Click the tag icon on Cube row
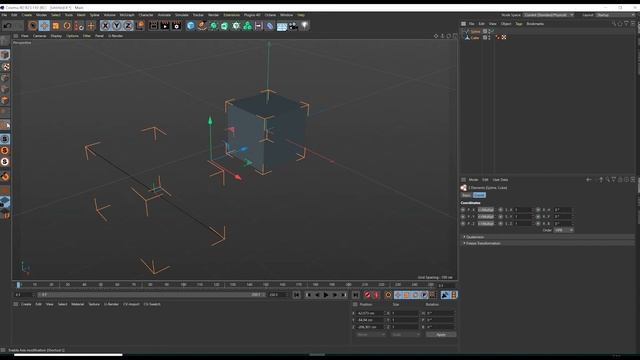The height and width of the screenshot is (360, 640). click(x=504, y=38)
